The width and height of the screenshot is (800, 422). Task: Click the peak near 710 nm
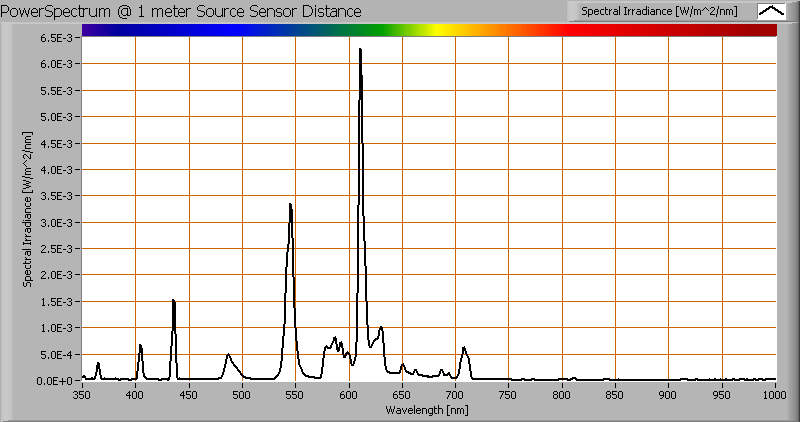pos(464,349)
